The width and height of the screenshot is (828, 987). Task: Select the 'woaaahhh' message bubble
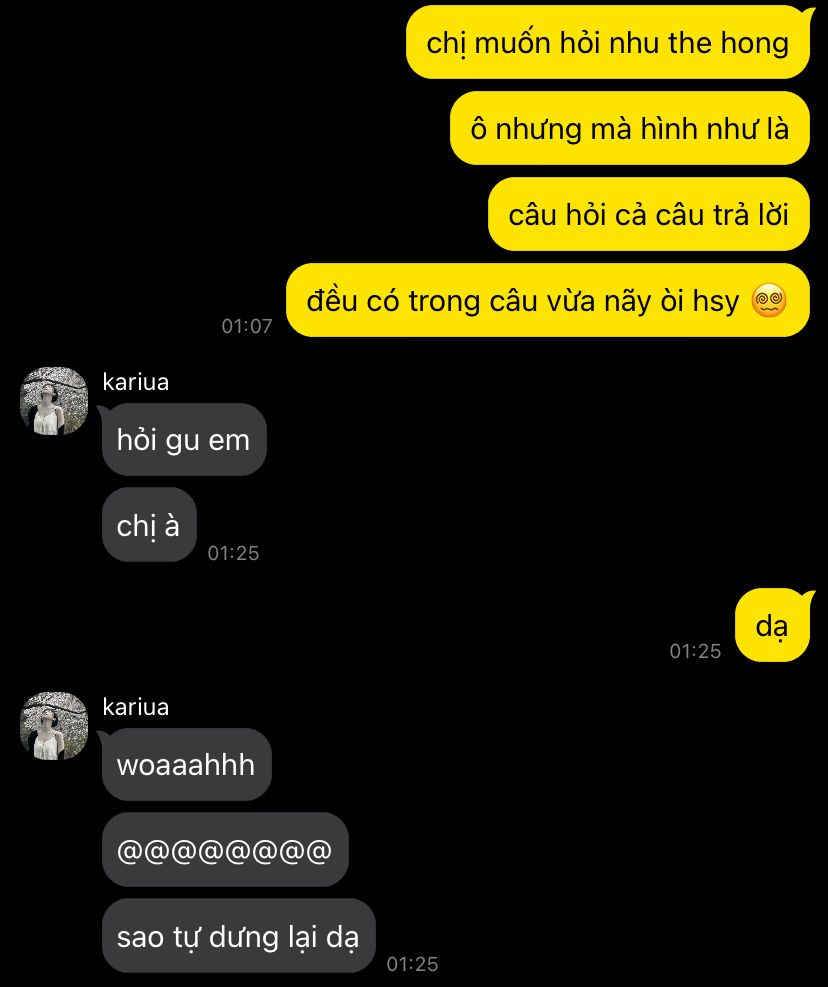point(186,764)
